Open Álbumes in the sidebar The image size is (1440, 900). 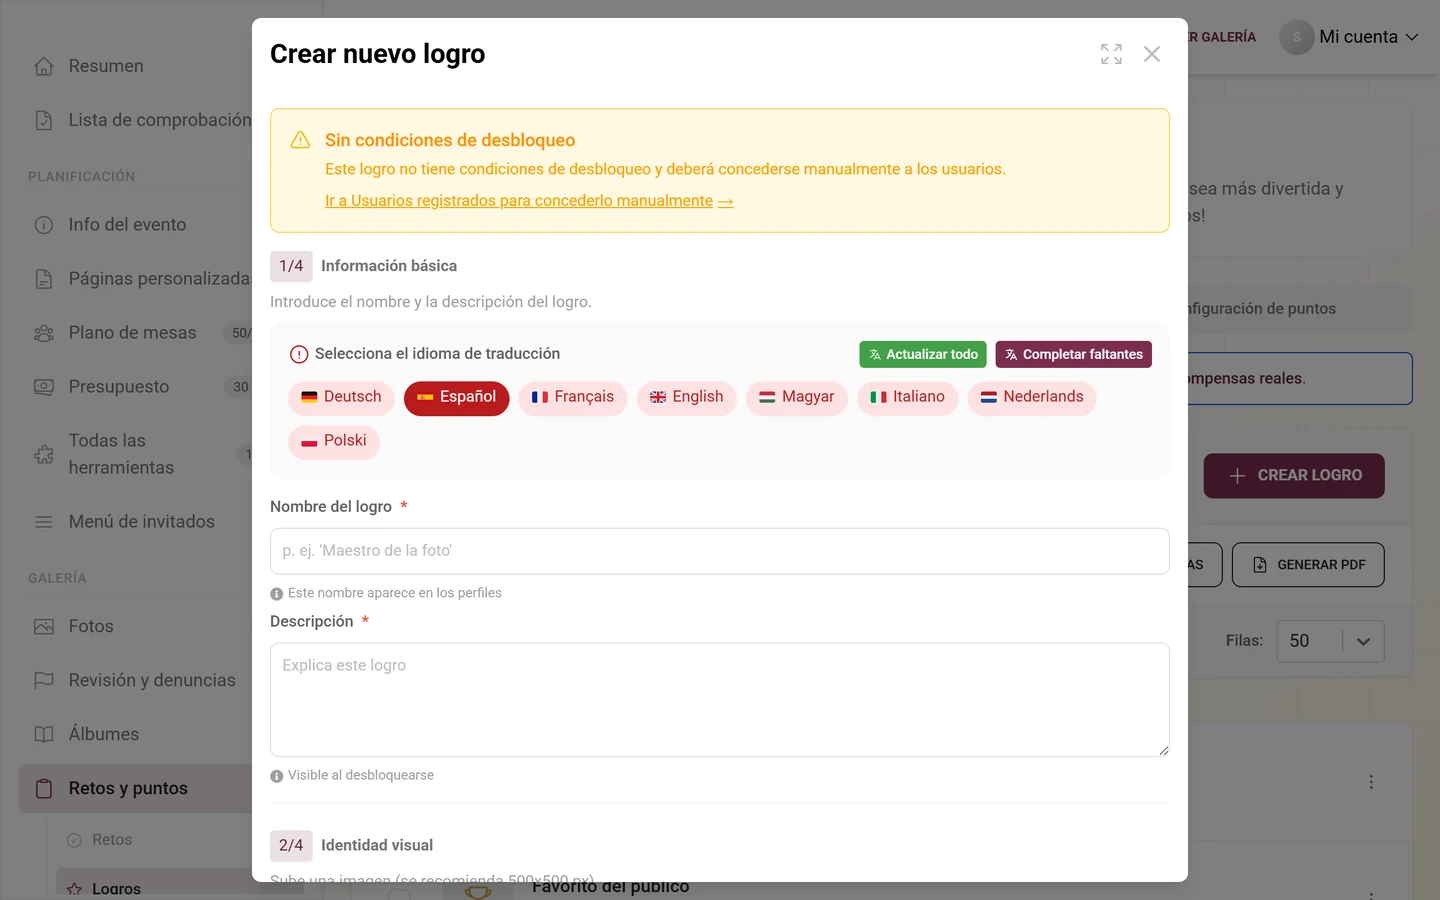(104, 735)
